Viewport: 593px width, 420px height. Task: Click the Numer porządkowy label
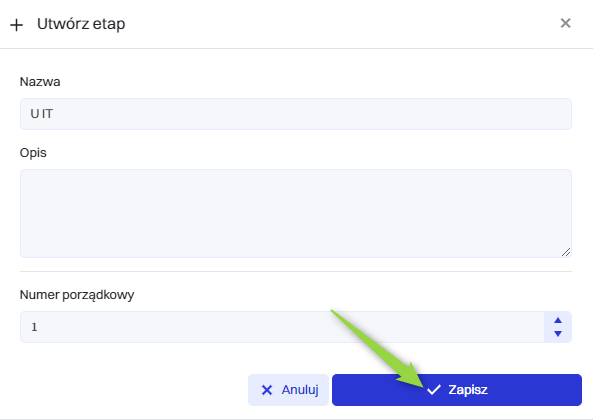pos(77,295)
